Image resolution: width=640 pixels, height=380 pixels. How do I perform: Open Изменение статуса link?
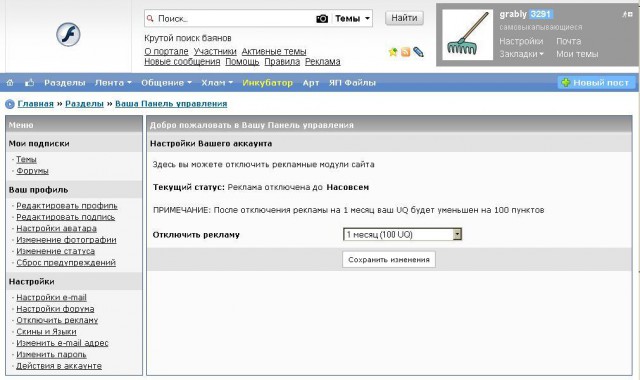56,251
